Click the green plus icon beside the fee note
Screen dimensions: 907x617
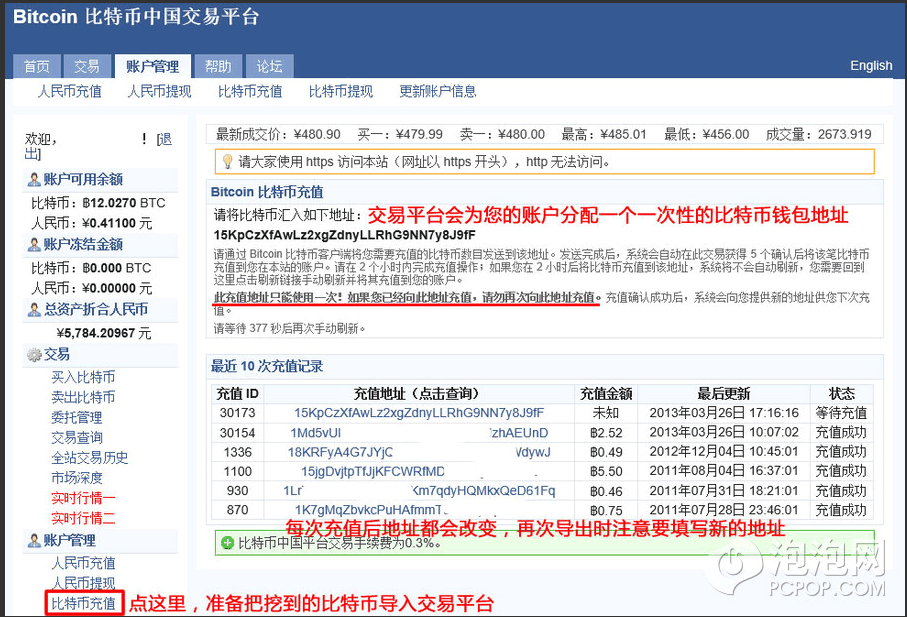tap(227, 543)
